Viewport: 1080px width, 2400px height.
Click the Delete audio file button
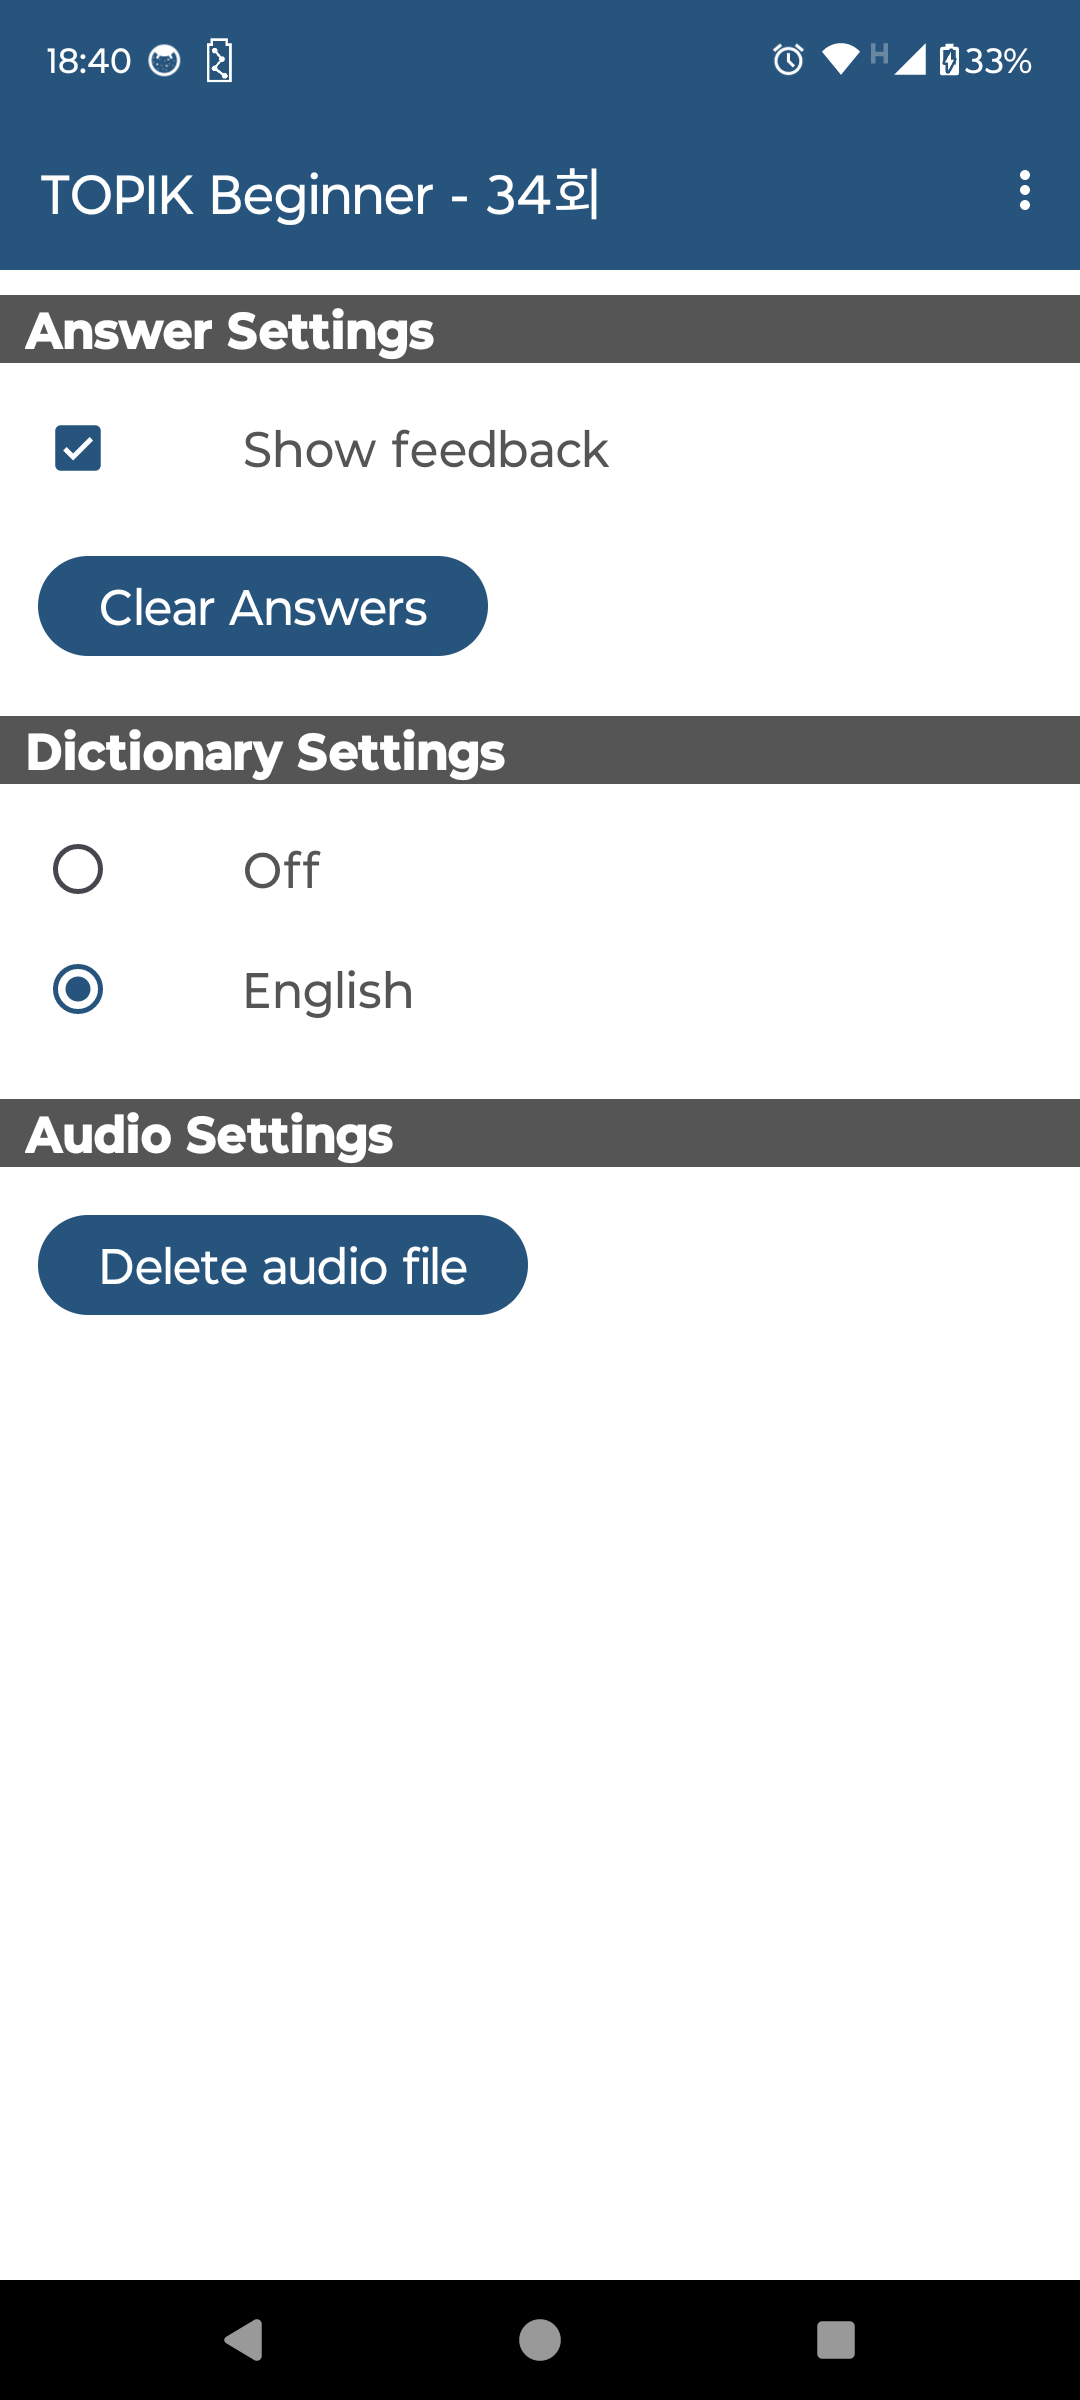[x=283, y=1265]
